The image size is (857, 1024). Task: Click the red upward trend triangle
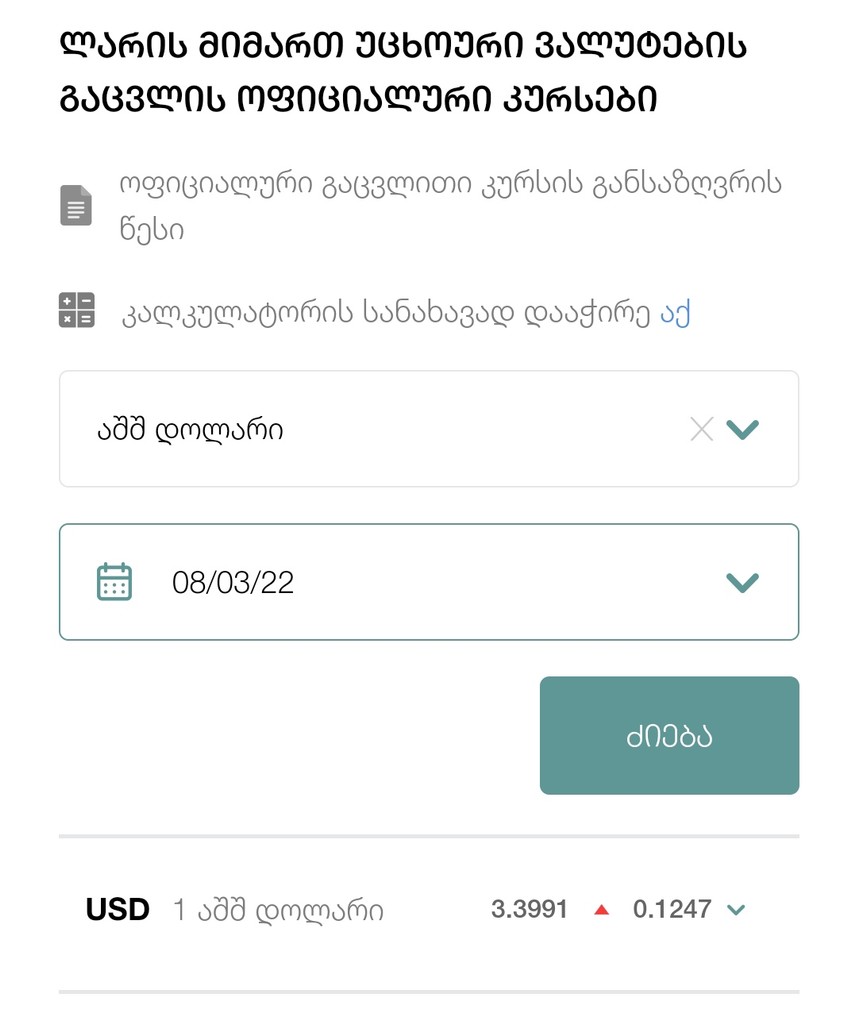[x=602, y=909]
